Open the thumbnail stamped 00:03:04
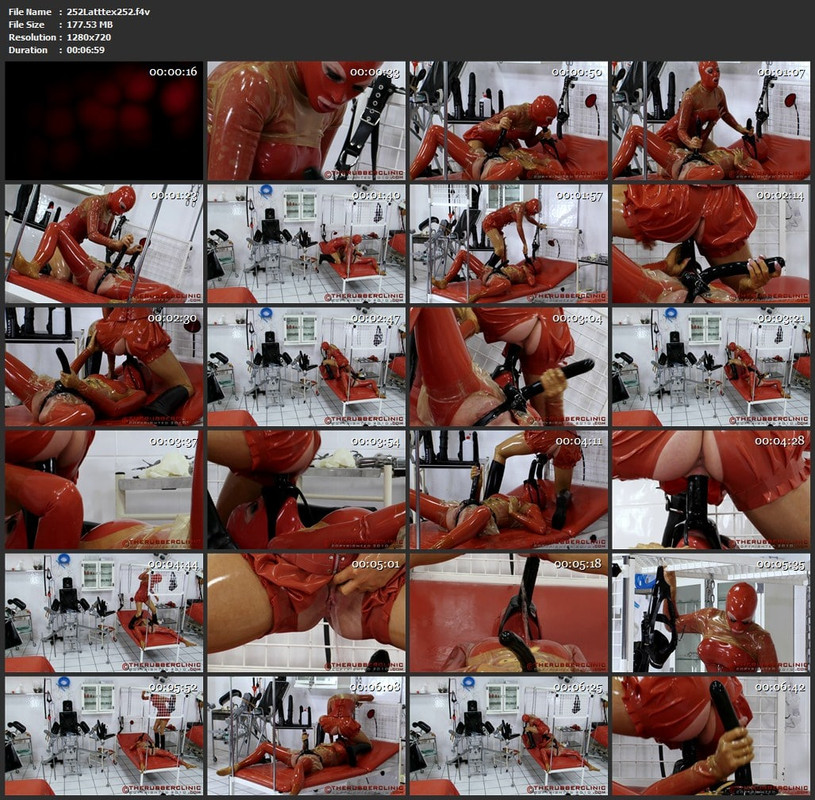Viewport: 815px width, 800px height. click(x=509, y=367)
